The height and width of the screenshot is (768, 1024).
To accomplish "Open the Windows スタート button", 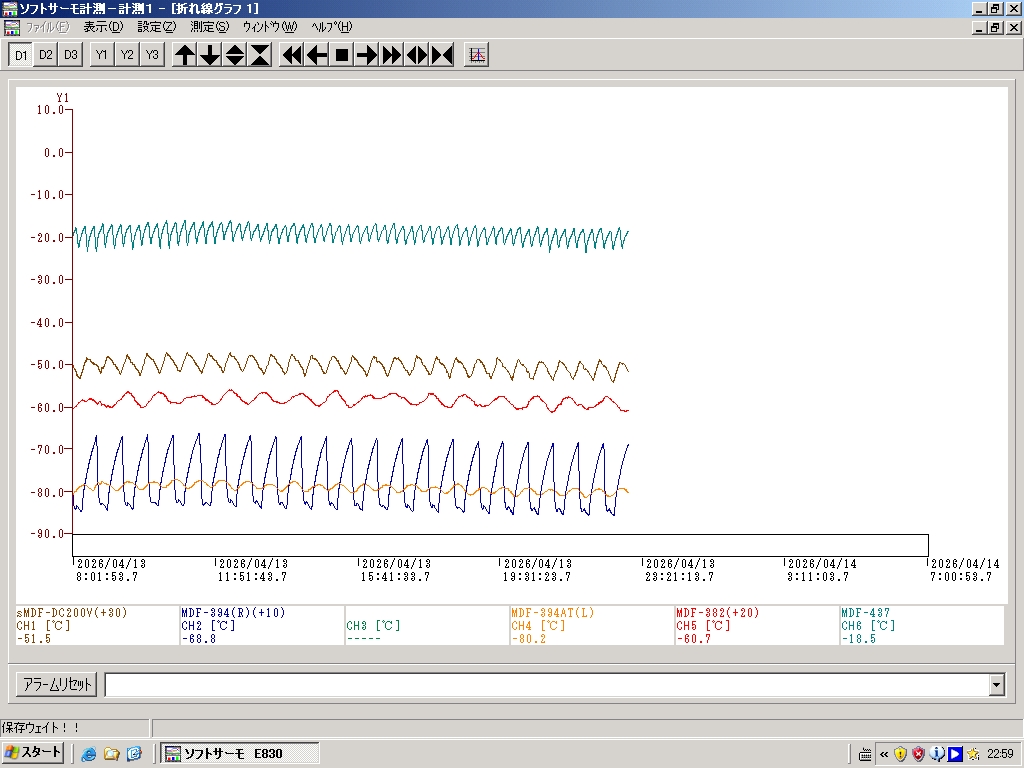I will 34,753.
